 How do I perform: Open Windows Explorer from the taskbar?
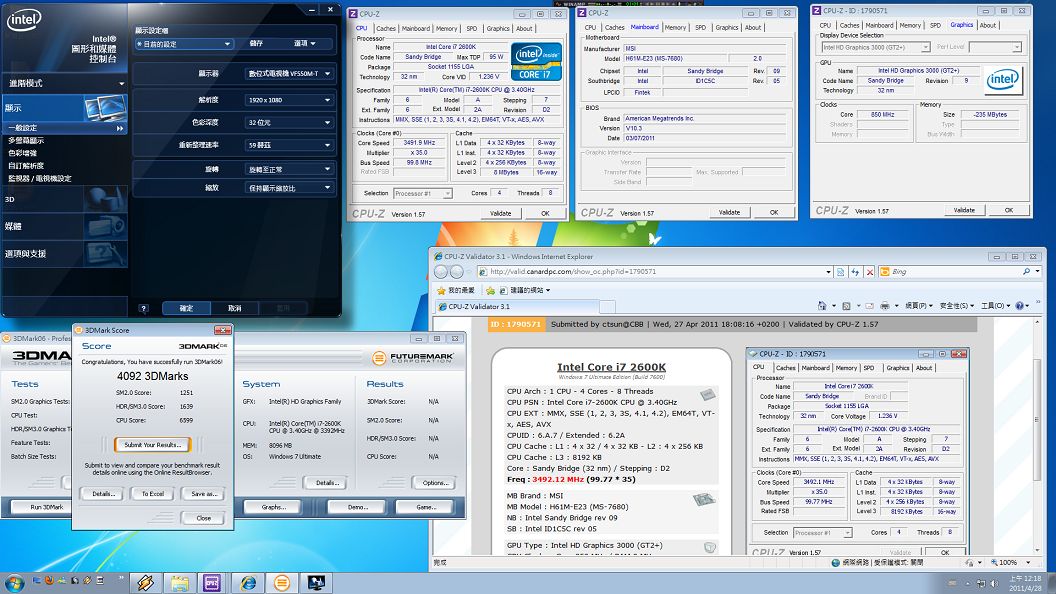[179, 583]
